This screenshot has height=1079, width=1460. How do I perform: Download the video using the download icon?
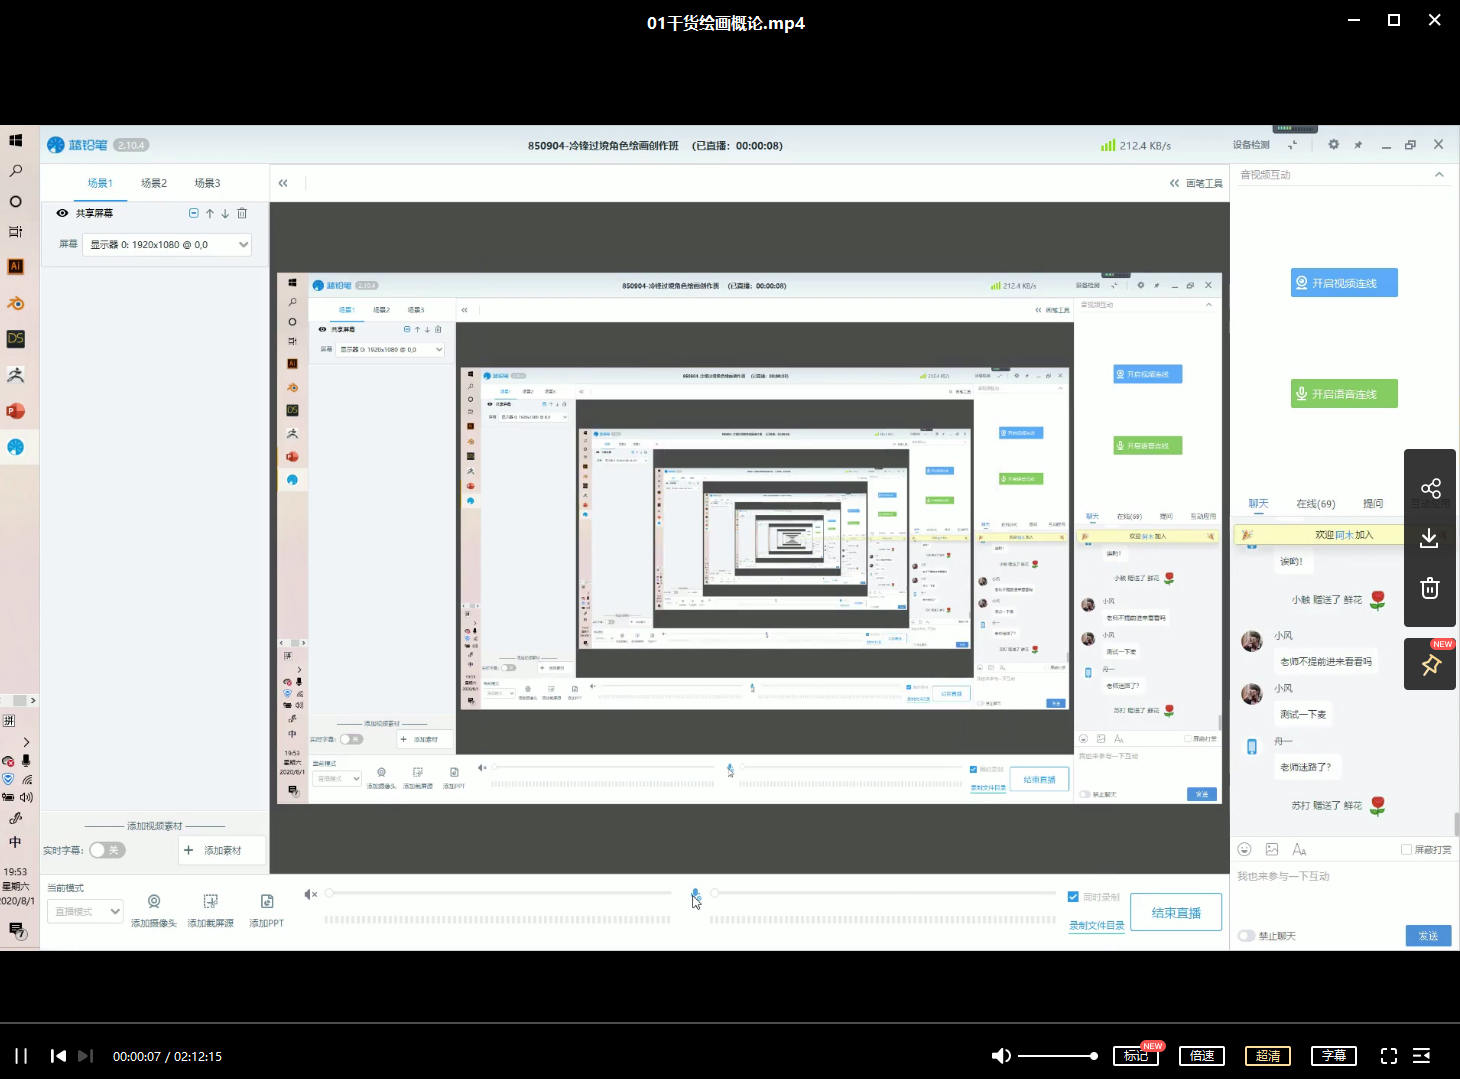[x=1430, y=538]
